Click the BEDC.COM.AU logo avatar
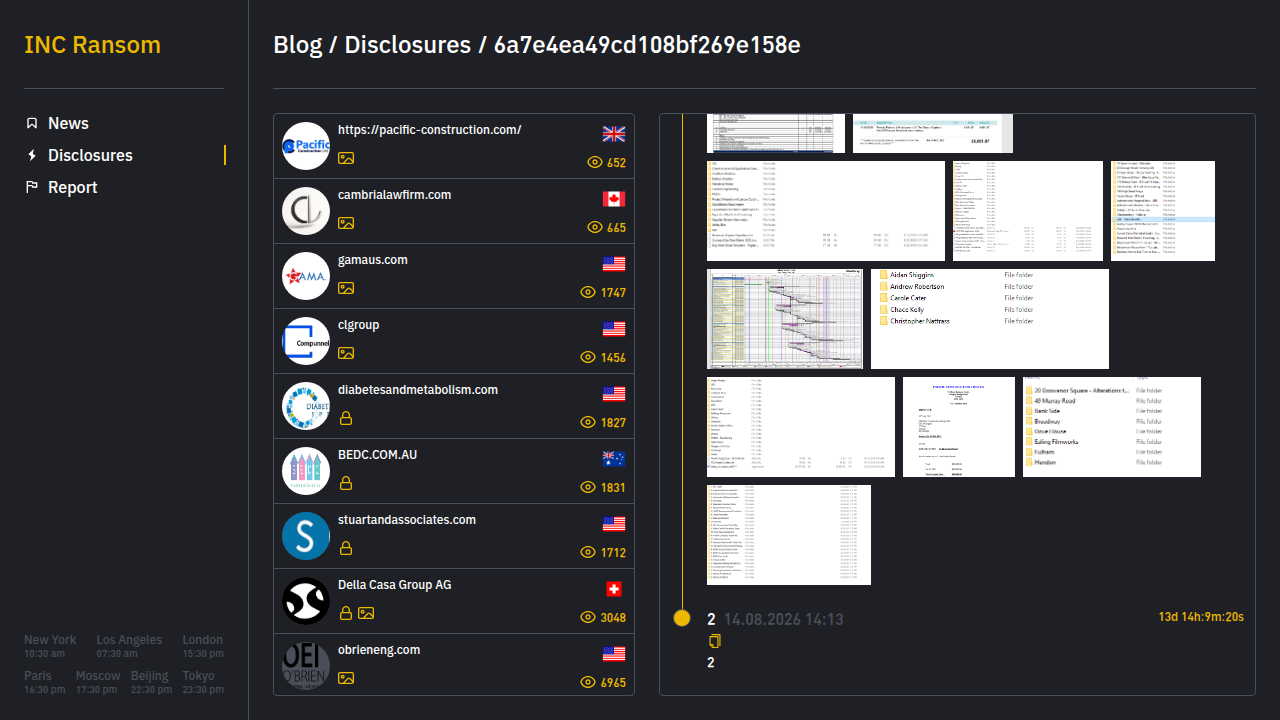This screenshot has height=720, width=1280. 306,471
